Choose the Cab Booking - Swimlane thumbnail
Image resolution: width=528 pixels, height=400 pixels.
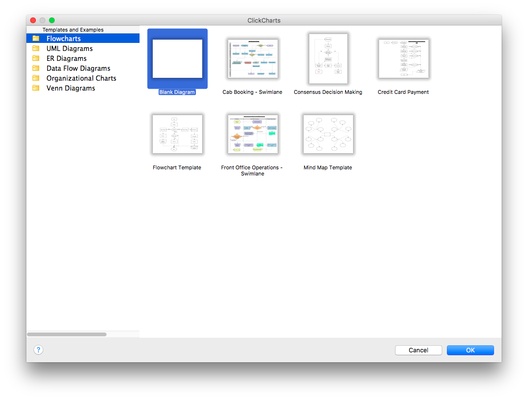point(253,59)
